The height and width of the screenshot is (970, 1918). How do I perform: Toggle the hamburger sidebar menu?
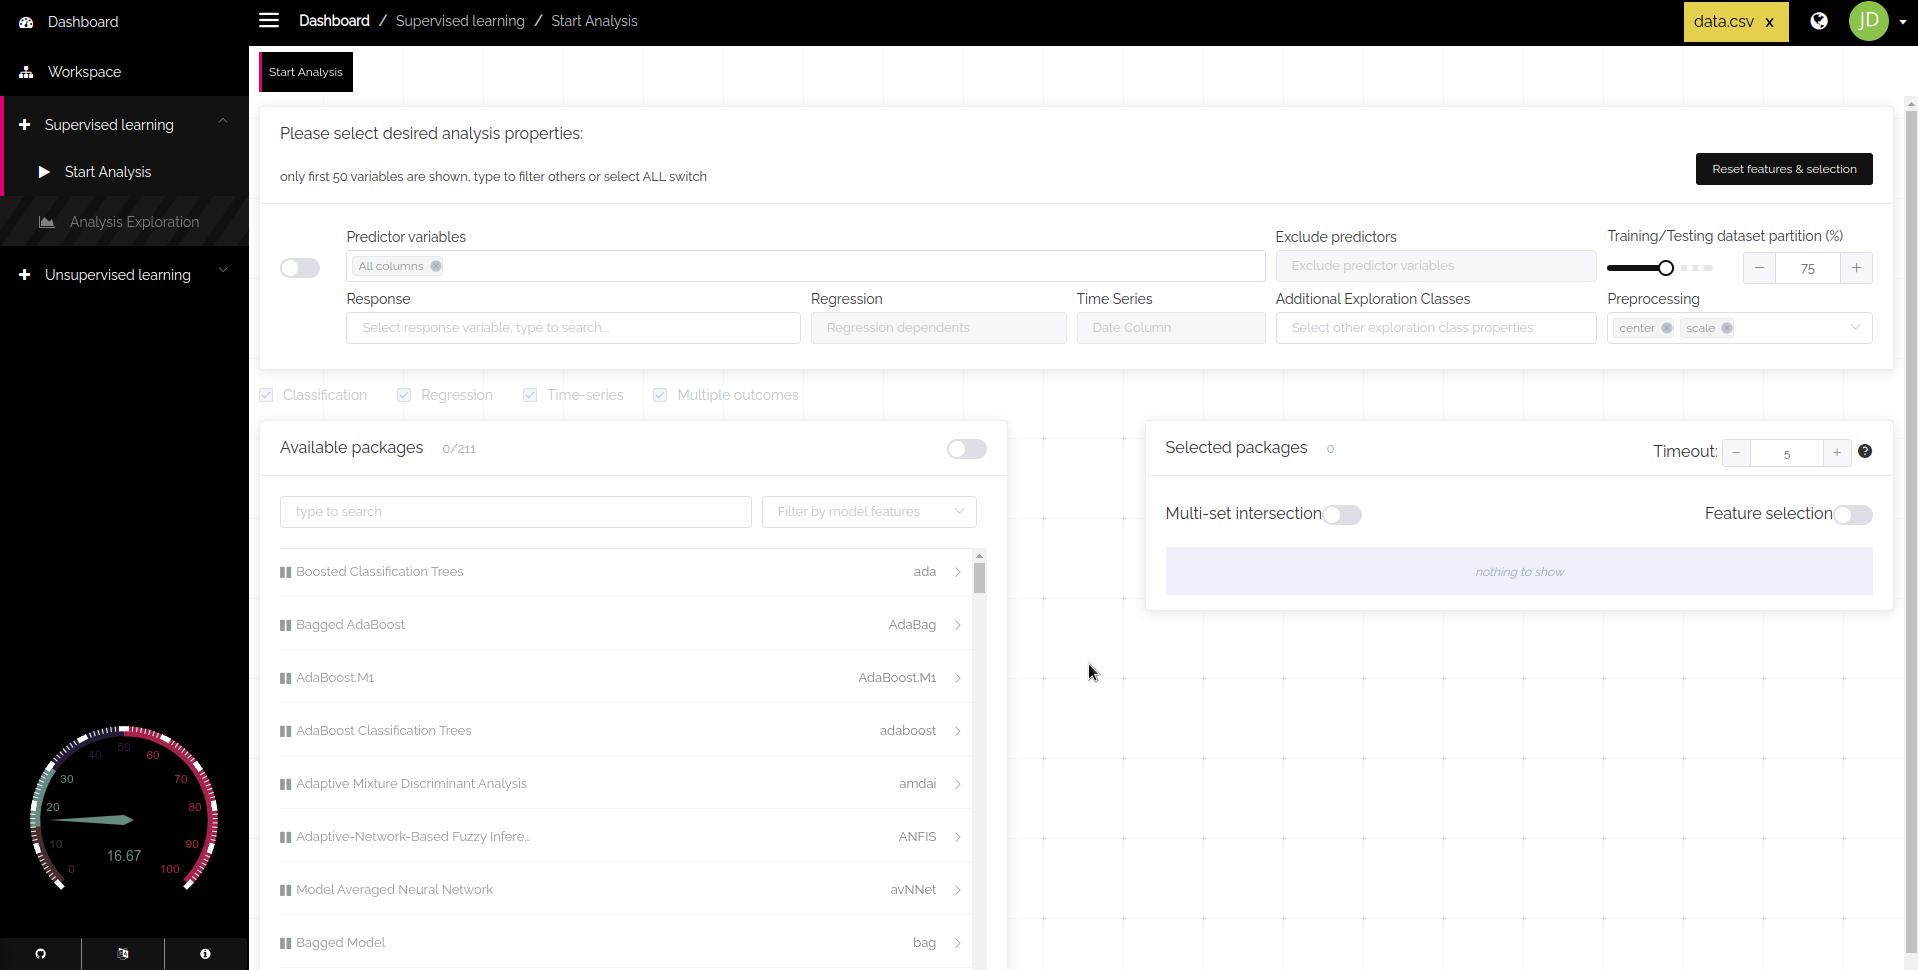(268, 20)
